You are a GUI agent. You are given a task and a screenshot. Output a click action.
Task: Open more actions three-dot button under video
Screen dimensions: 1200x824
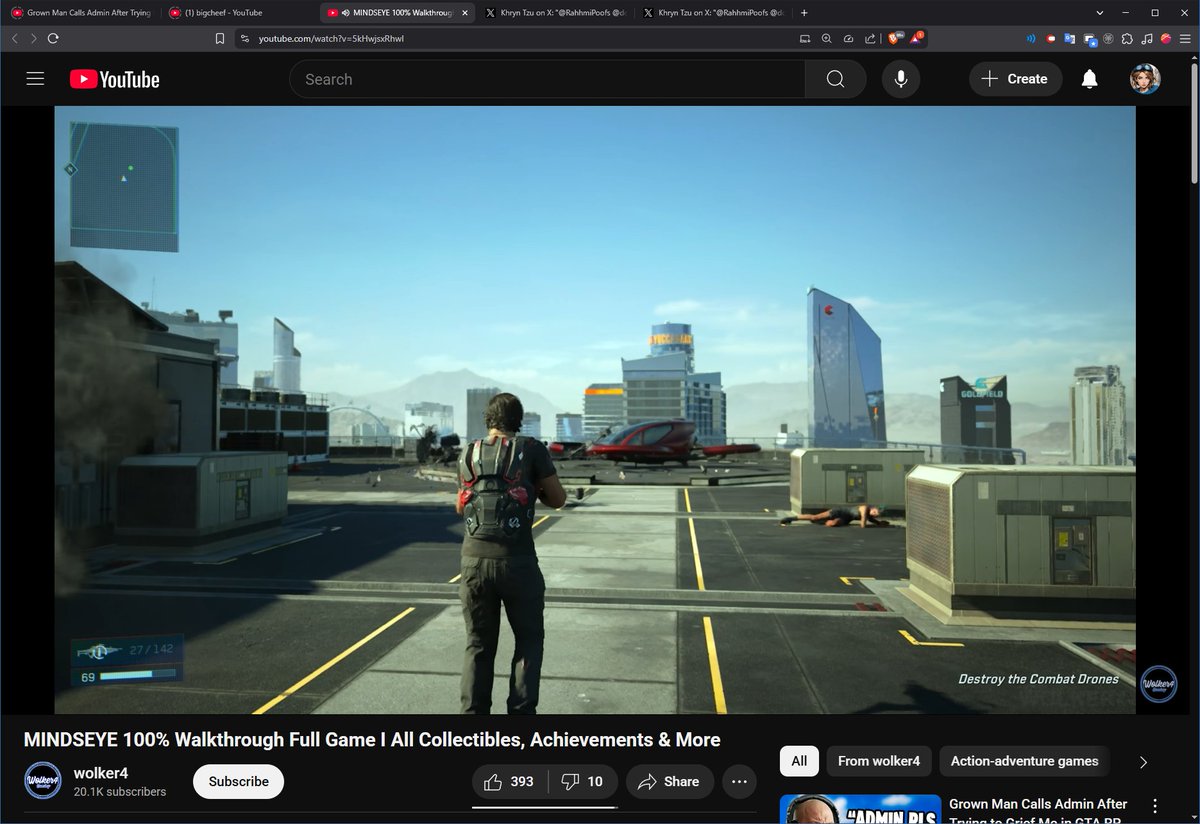click(x=739, y=781)
